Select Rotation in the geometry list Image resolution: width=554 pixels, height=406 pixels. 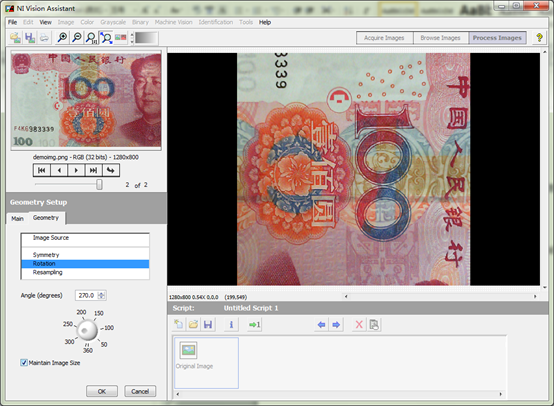coord(85,264)
